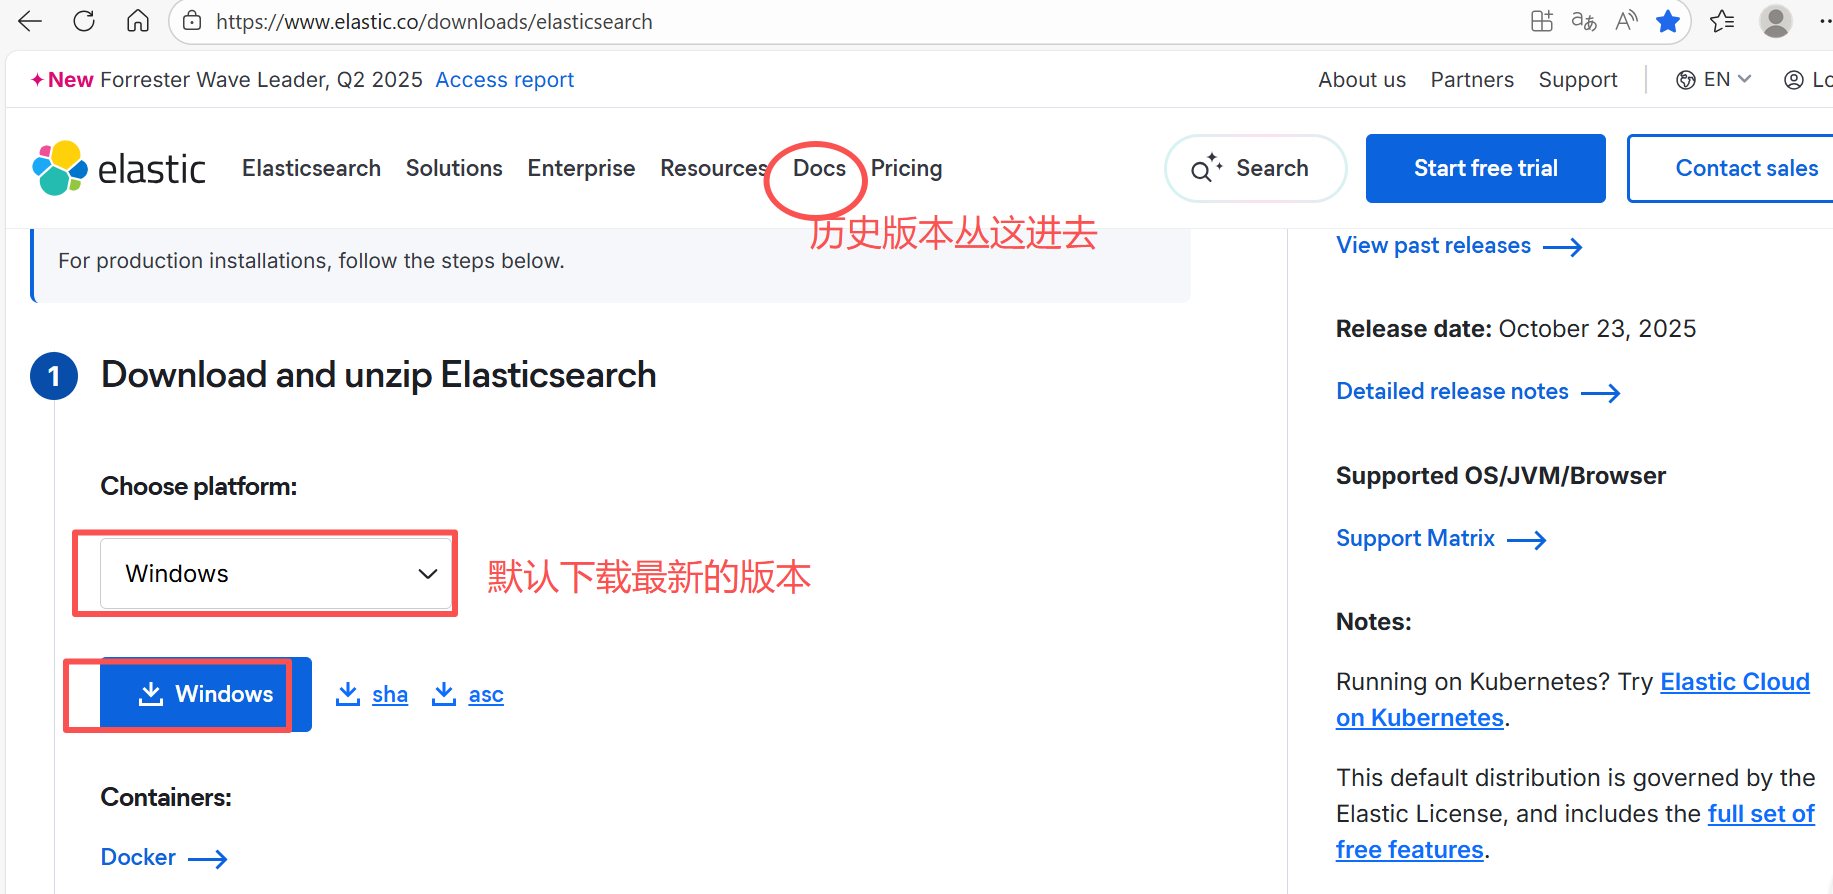Open Partners page

pyautogui.click(x=1472, y=80)
